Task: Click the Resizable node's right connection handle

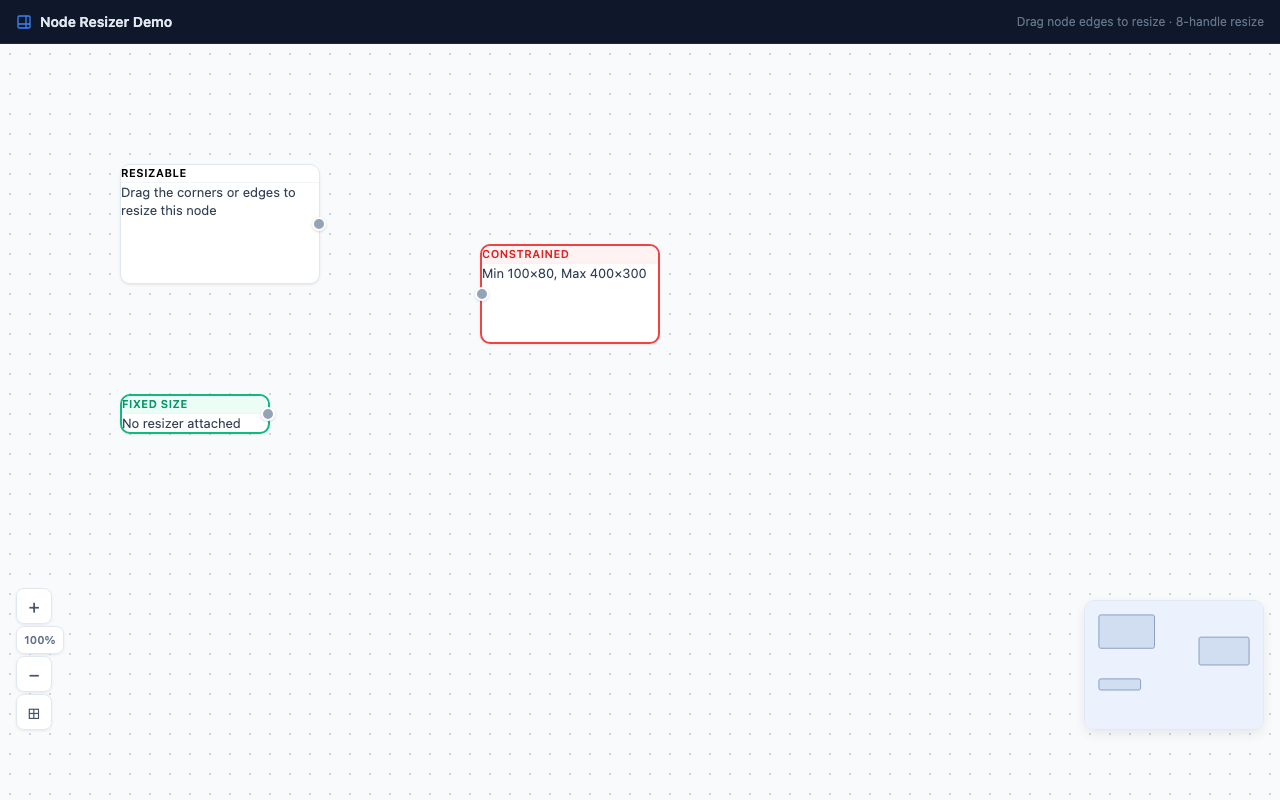Action: coord(319,224)
